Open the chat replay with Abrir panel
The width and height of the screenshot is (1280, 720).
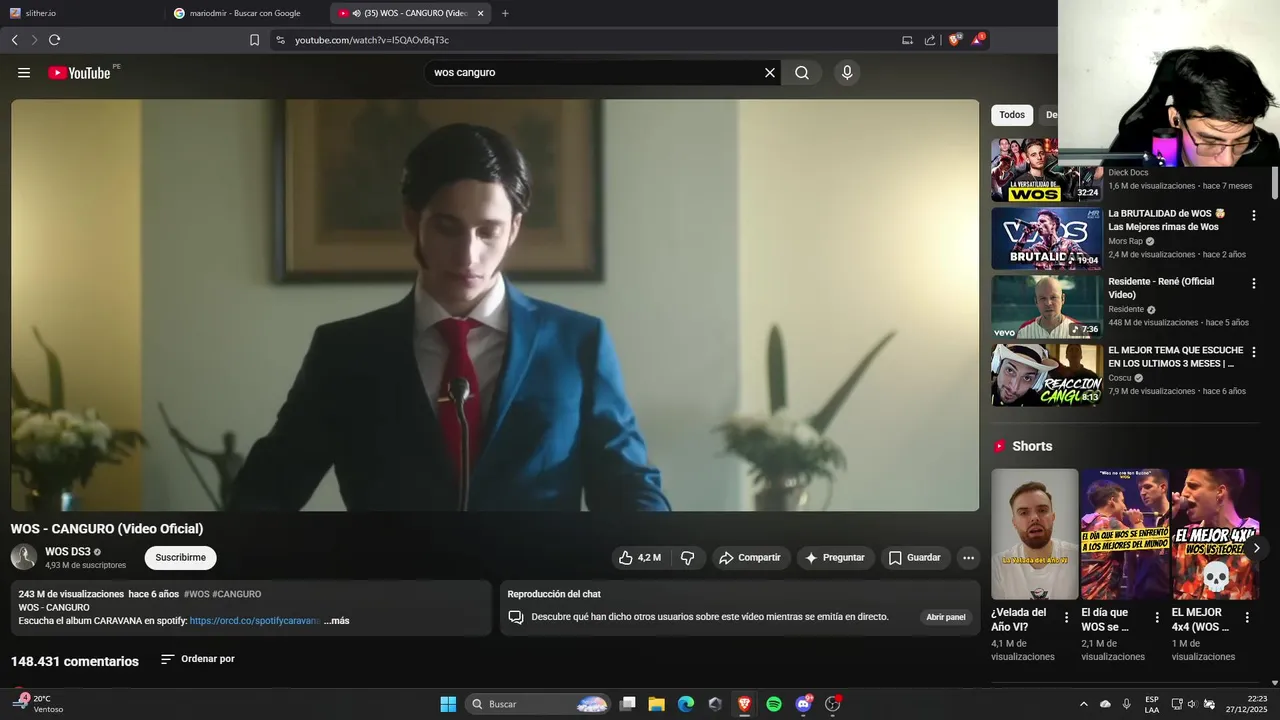[x=946, y=617]
